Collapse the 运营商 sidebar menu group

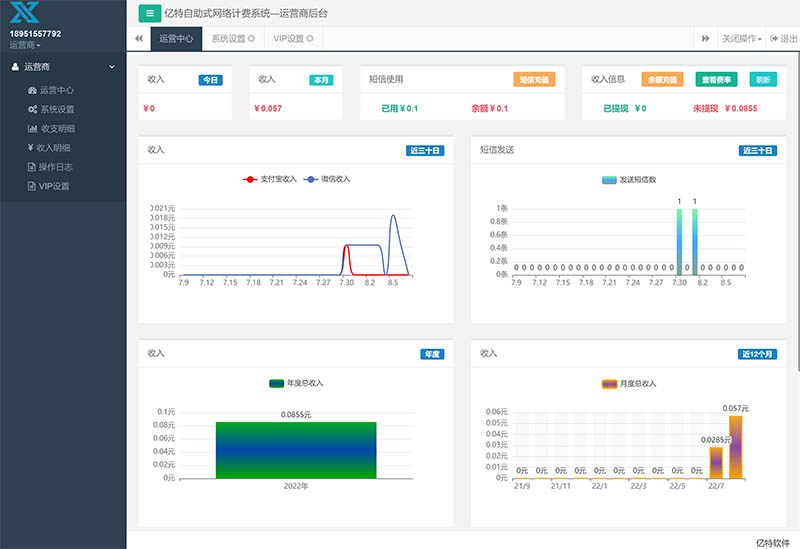click(x=62, y=67)
